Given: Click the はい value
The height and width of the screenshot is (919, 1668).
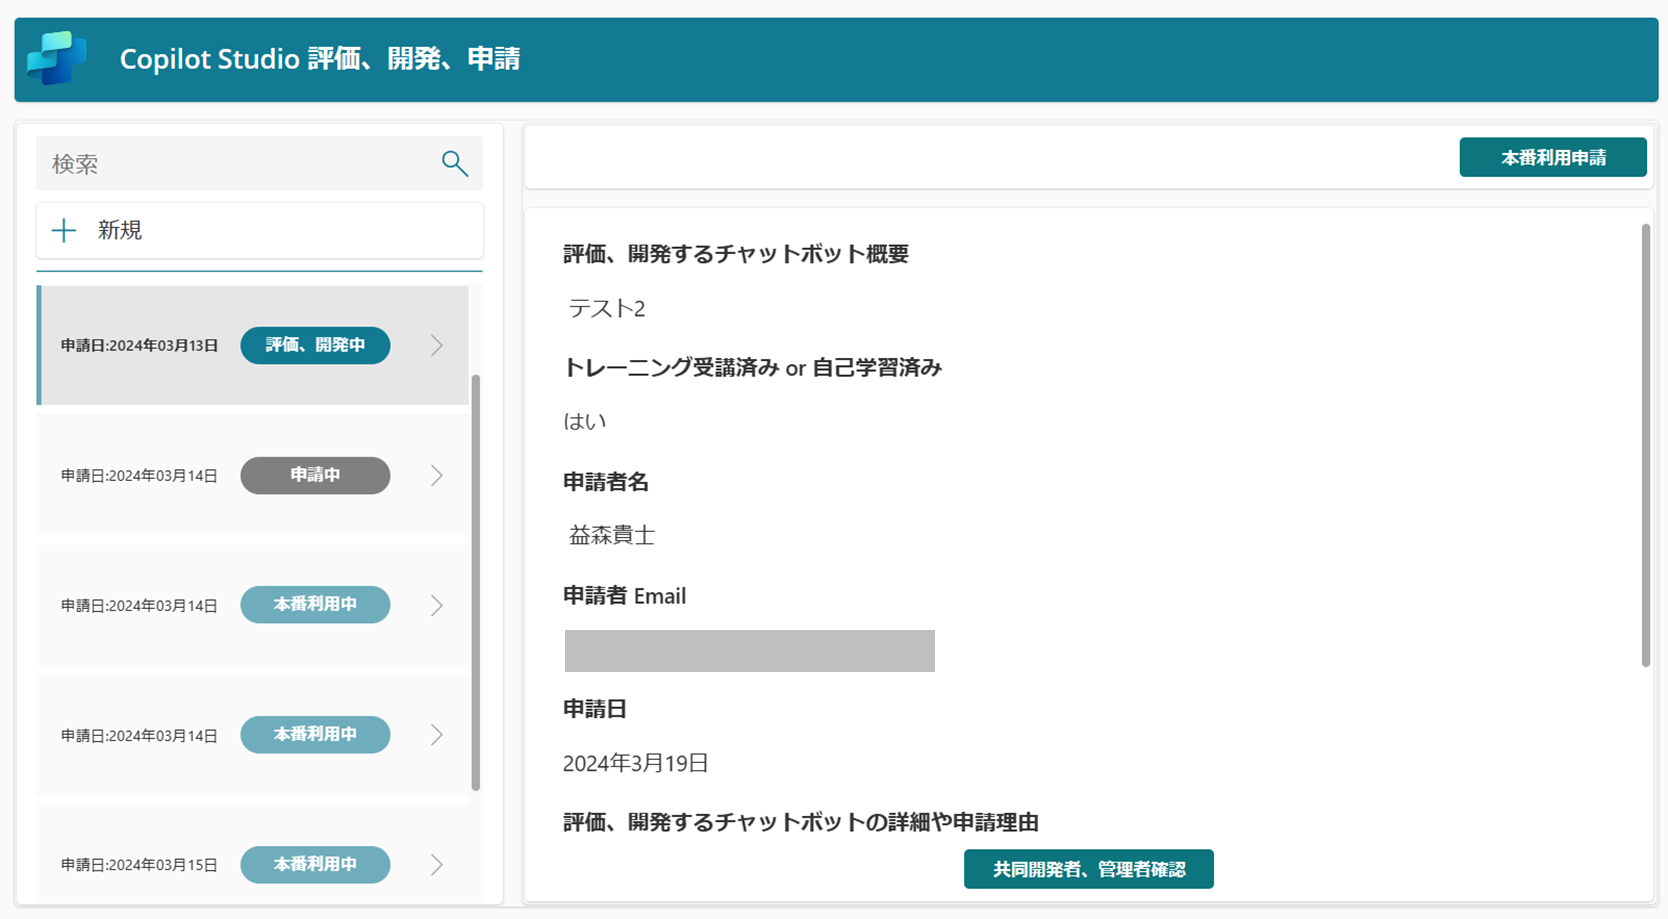Looking at the screenshot, I should 585,421.
